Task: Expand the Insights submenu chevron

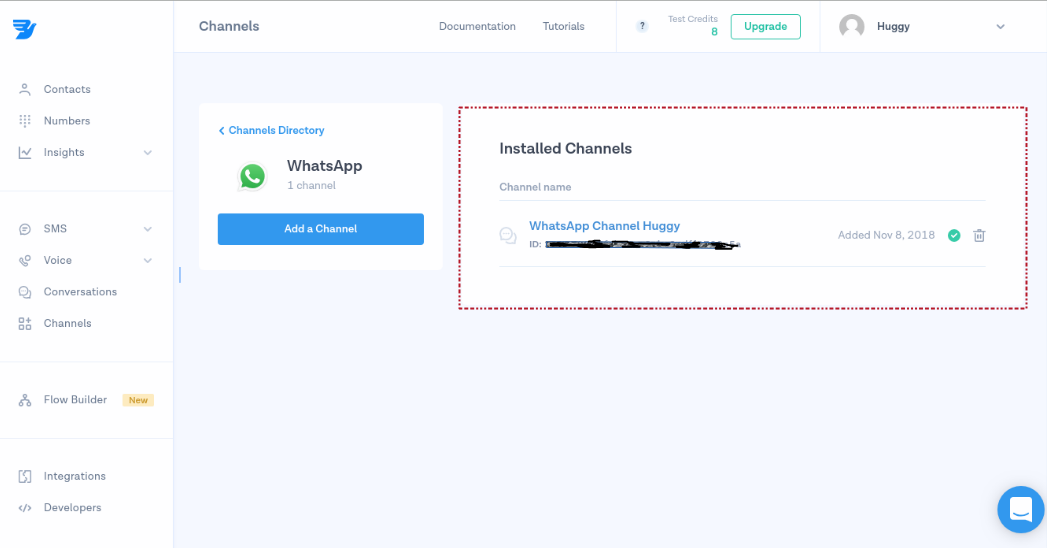Action: [x=148, y=153]
